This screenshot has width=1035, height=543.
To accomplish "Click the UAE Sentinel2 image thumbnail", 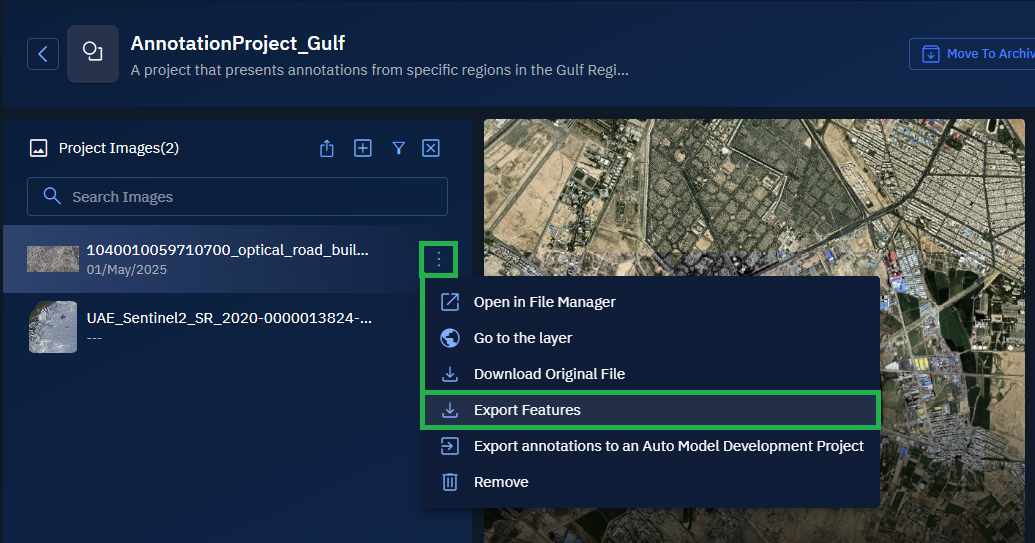I will coord(53,327).
